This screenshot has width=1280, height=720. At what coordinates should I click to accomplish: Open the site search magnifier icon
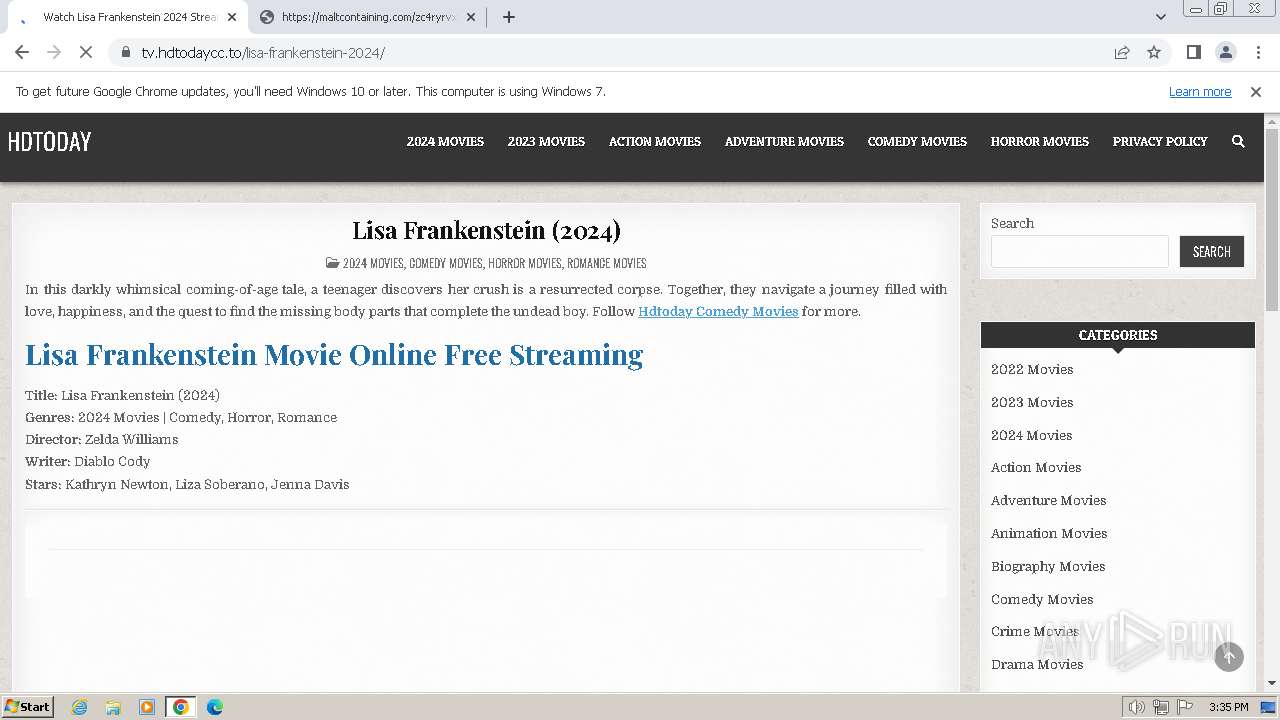1238,142
